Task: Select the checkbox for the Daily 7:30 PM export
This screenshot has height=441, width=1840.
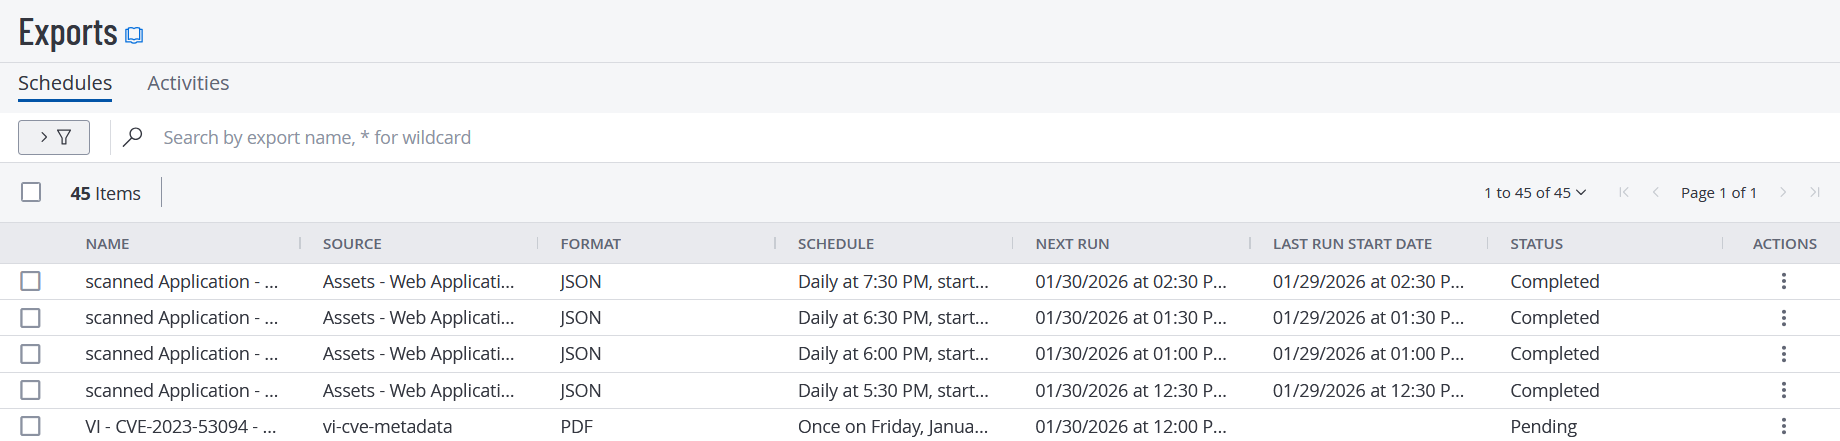Action: [x=31, y=282]
